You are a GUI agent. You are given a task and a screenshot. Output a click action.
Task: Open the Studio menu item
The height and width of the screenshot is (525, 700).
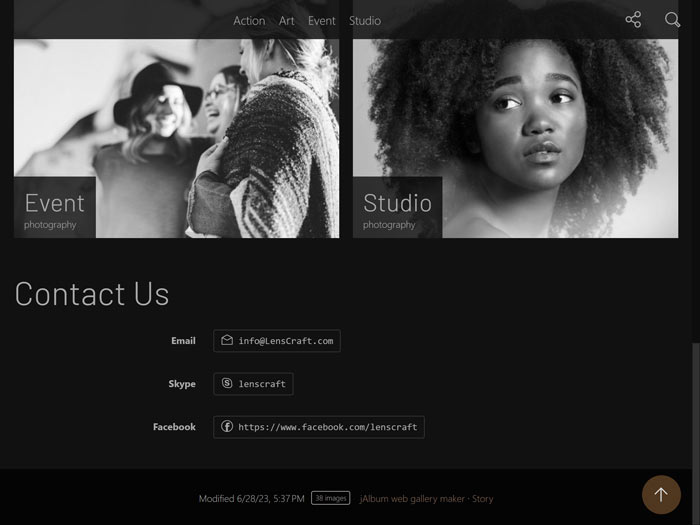[365, 21]
